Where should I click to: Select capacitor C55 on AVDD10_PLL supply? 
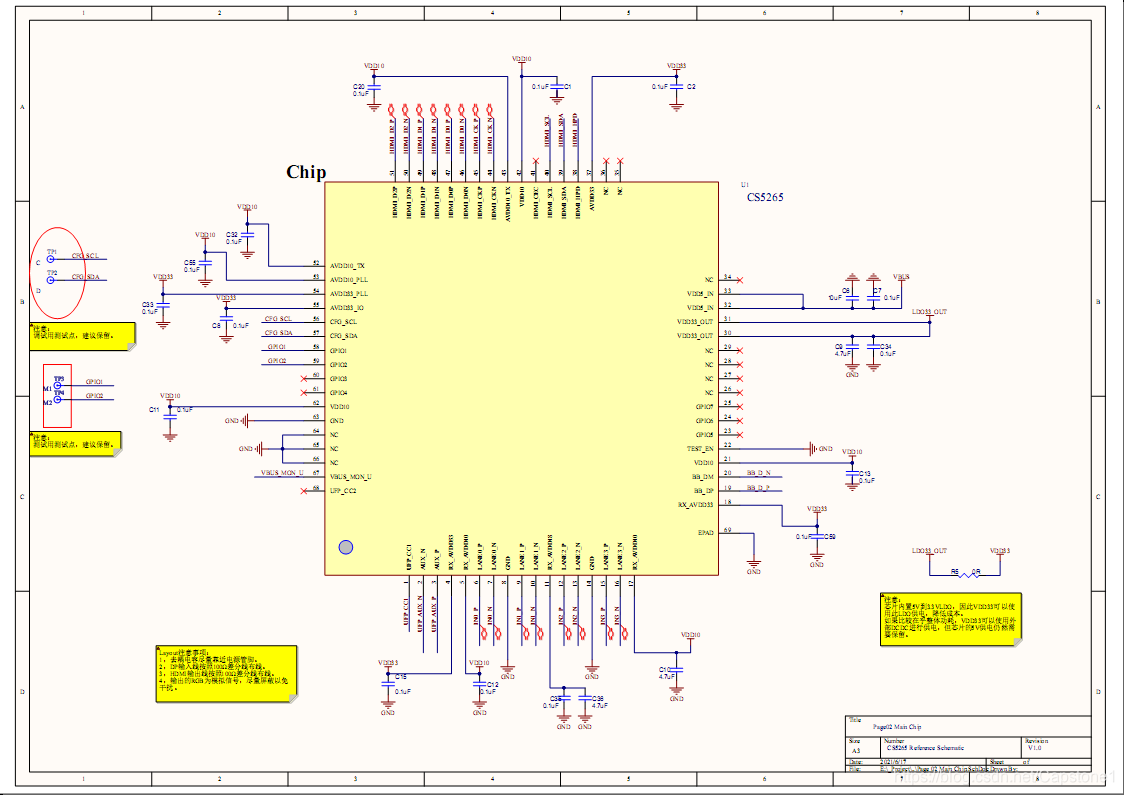(x=205, y=263)
